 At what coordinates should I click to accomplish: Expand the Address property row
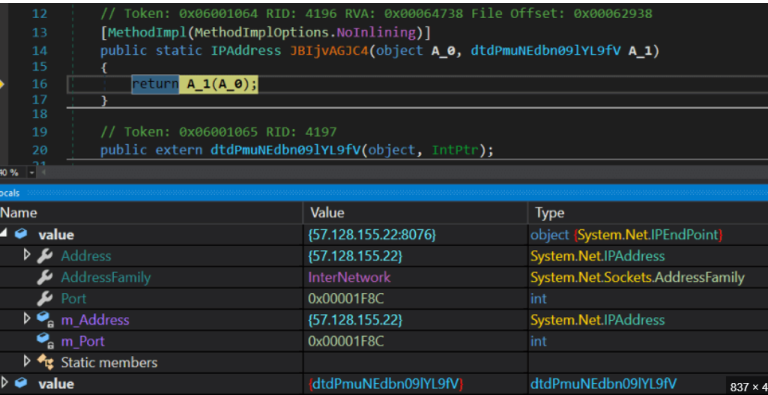click(27, 255)
